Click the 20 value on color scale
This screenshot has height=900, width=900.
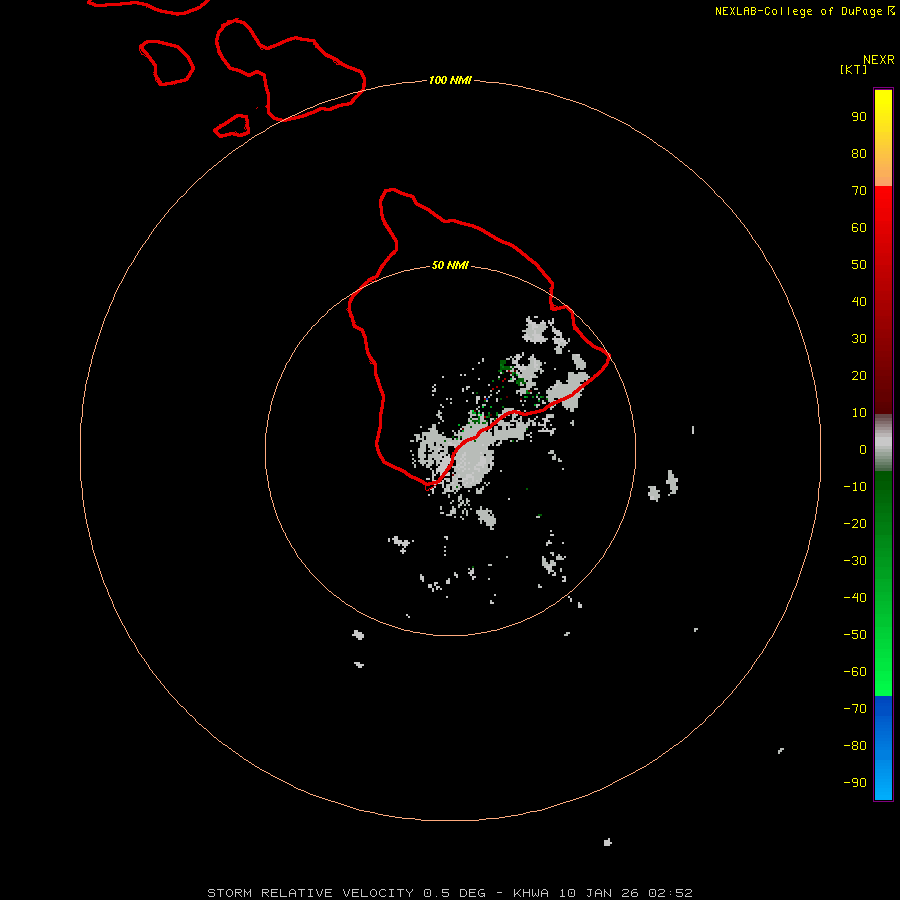tap(859, 375)
